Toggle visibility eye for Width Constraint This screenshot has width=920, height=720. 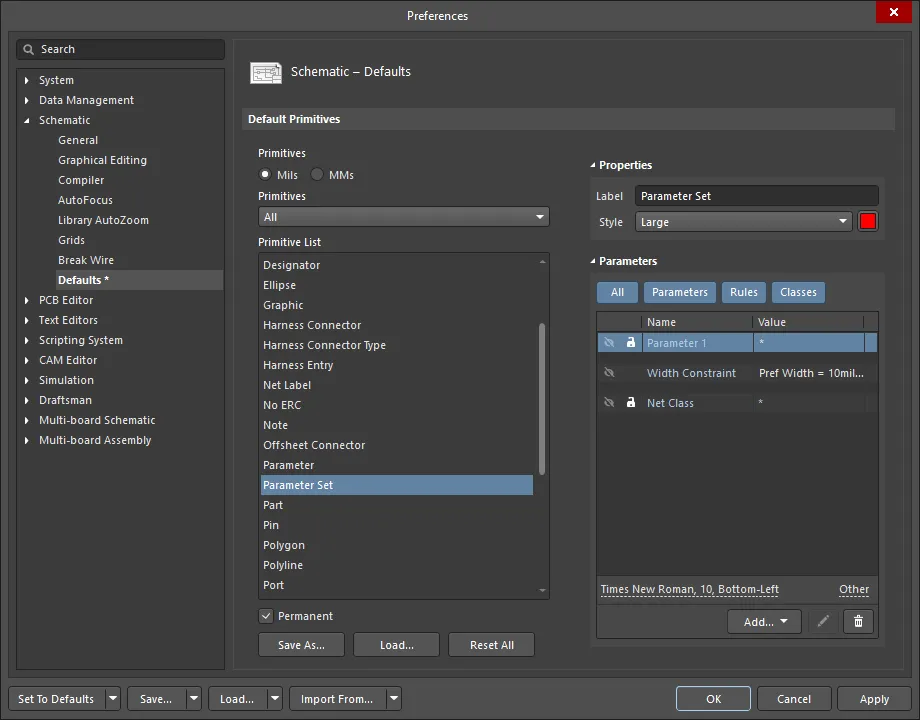coord(609,373)
